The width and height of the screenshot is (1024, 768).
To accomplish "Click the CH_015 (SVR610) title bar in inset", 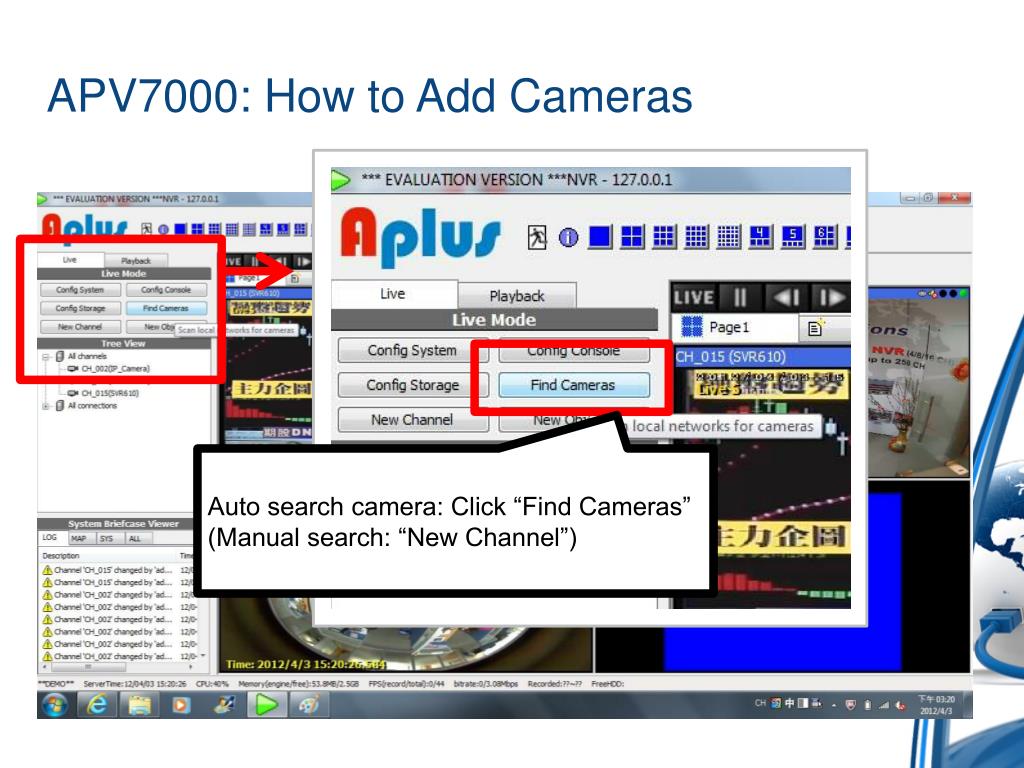I will click(761, 357).
